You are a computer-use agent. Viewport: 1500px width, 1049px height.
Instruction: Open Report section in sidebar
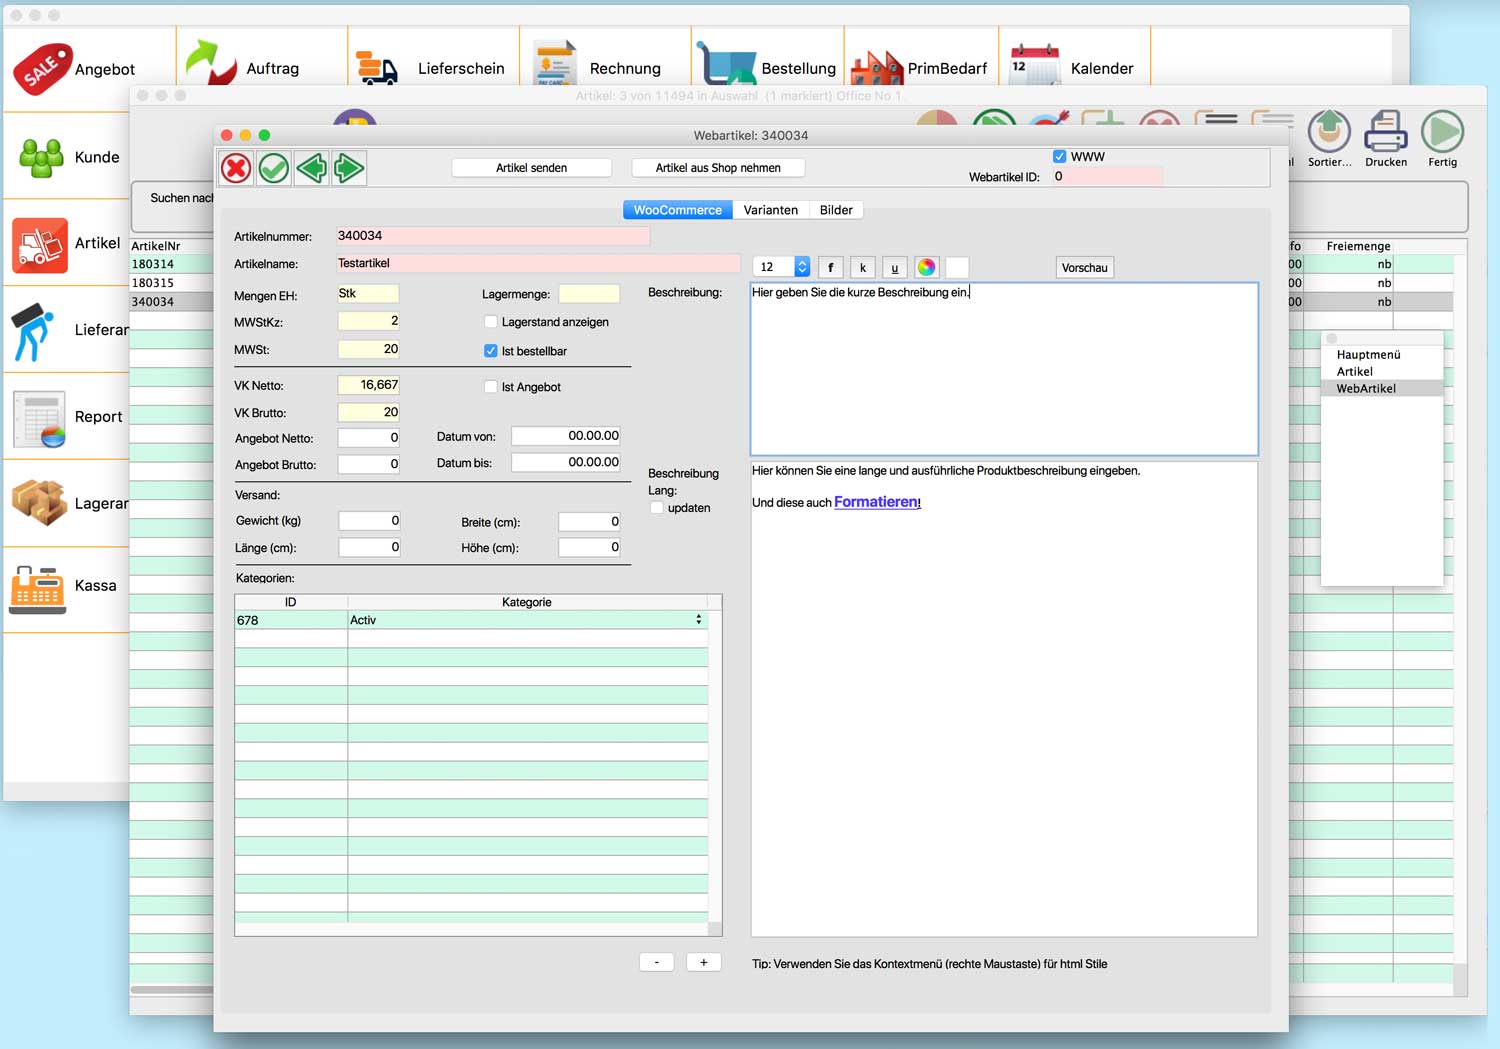coord(68,417)
